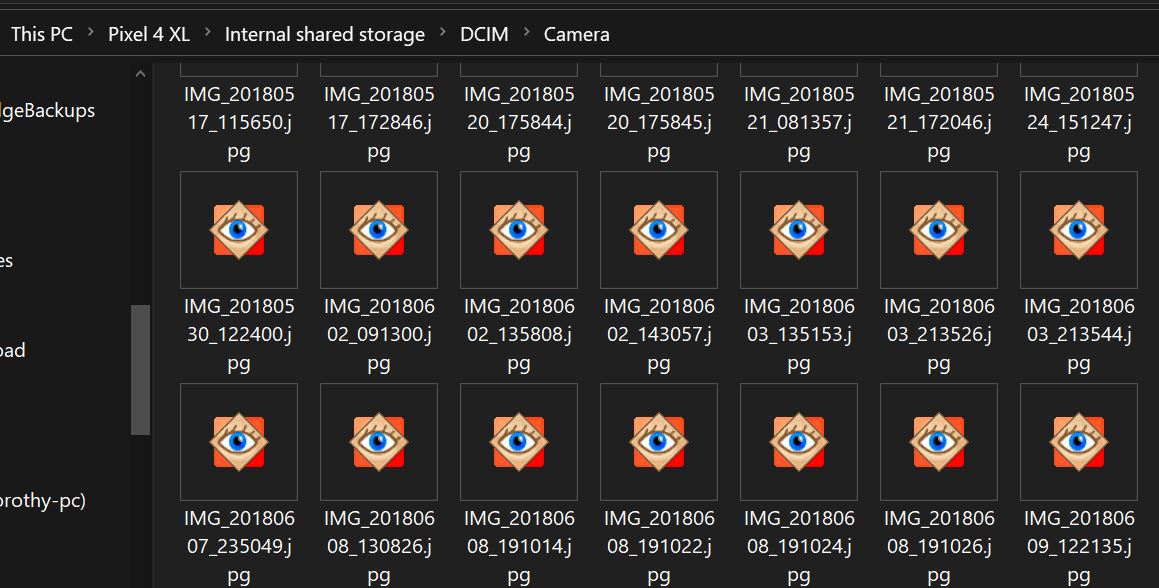
Task: Click the navigation pane scrollbar thumb
Action: (140, 370)
